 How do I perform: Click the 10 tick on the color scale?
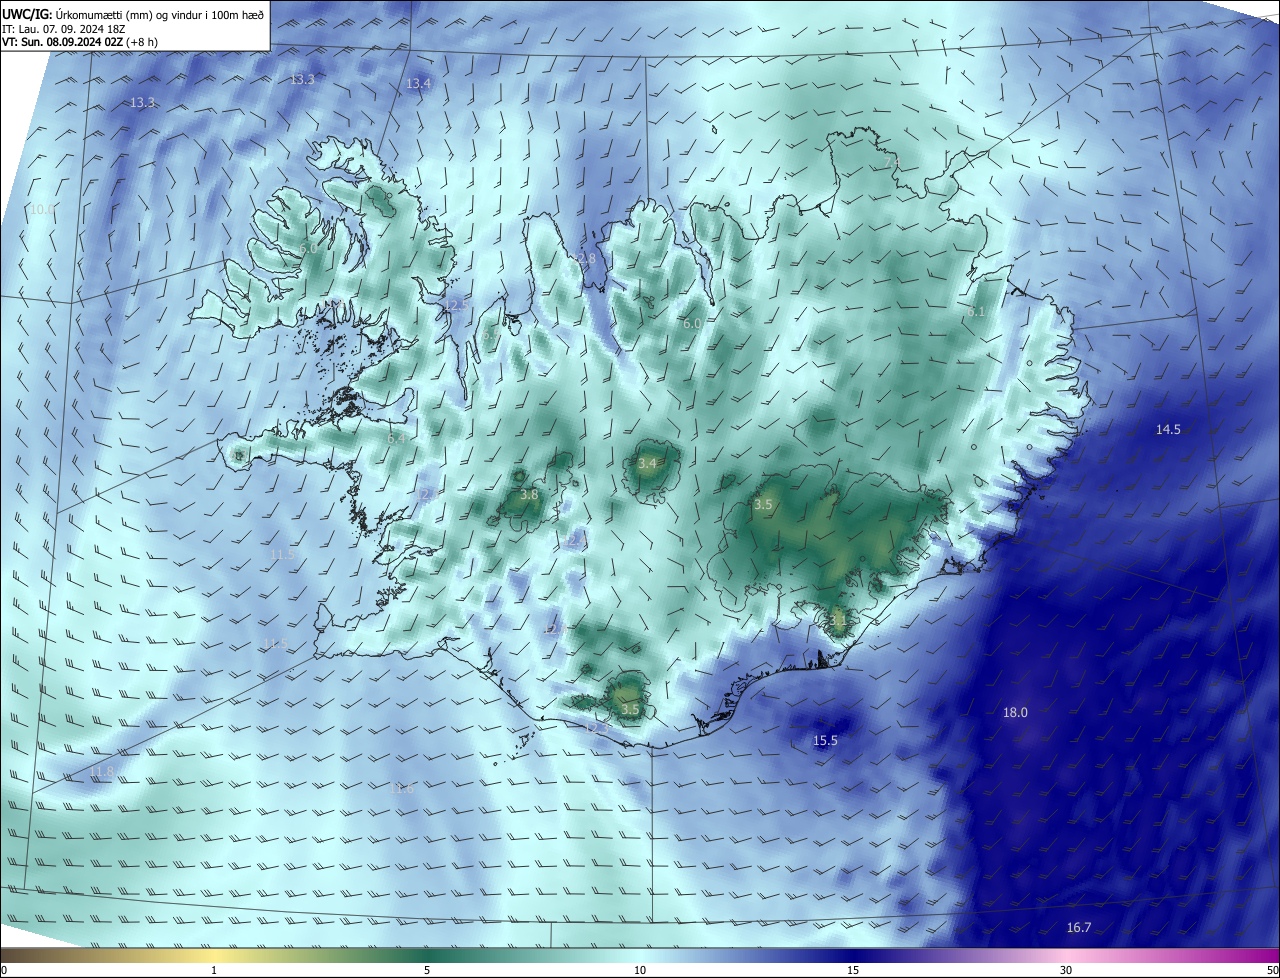click(x=640, y=970)
